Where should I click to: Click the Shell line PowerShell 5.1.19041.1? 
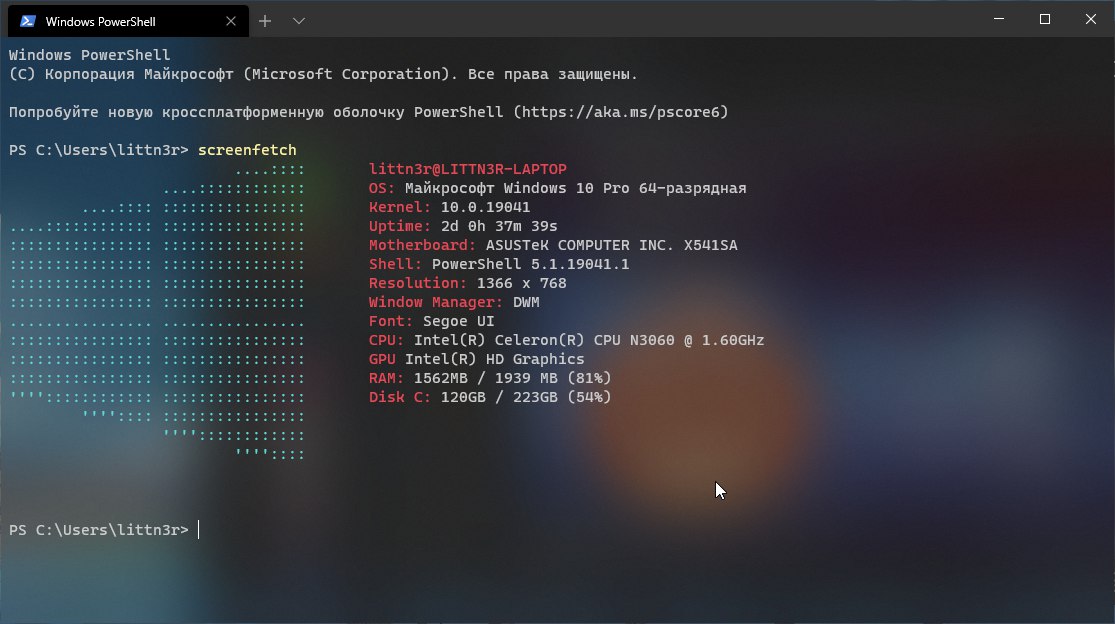(498, 264)
